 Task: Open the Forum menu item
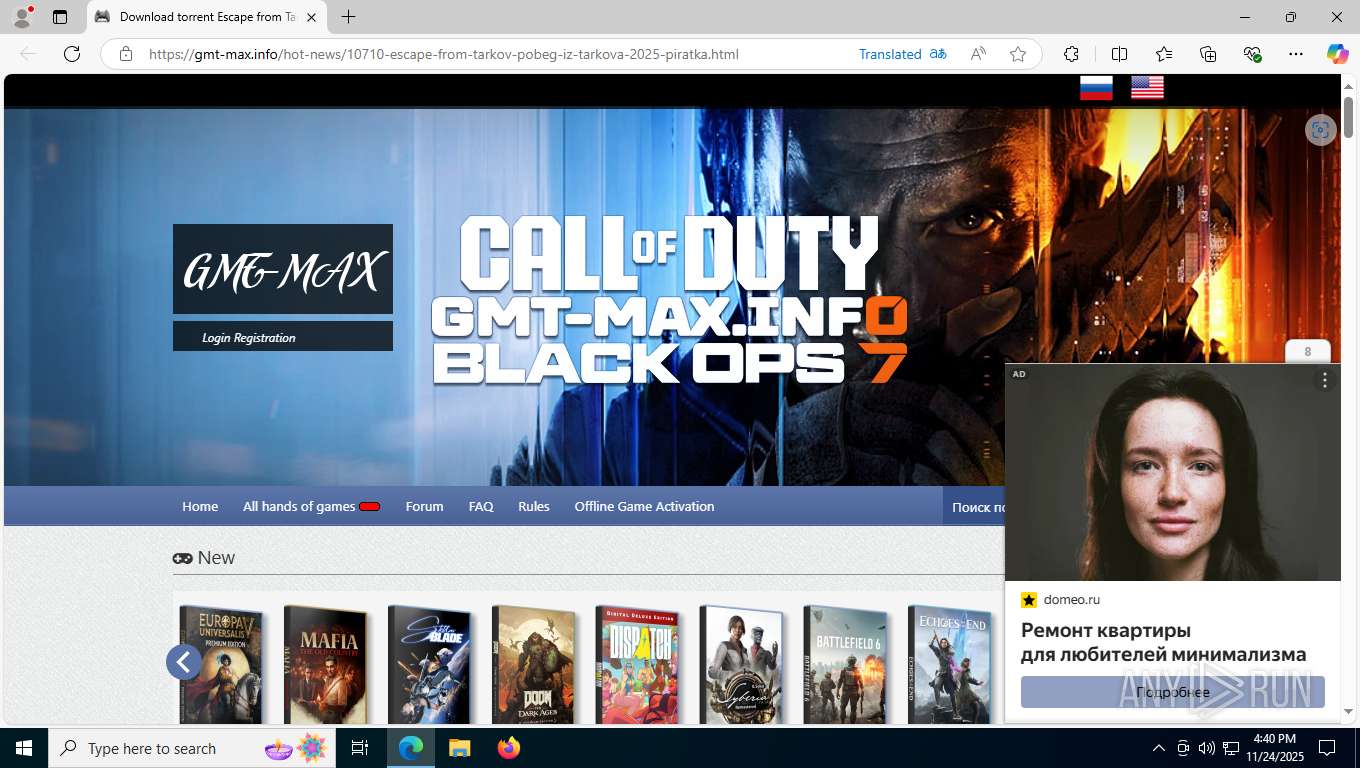pos(424,506)
